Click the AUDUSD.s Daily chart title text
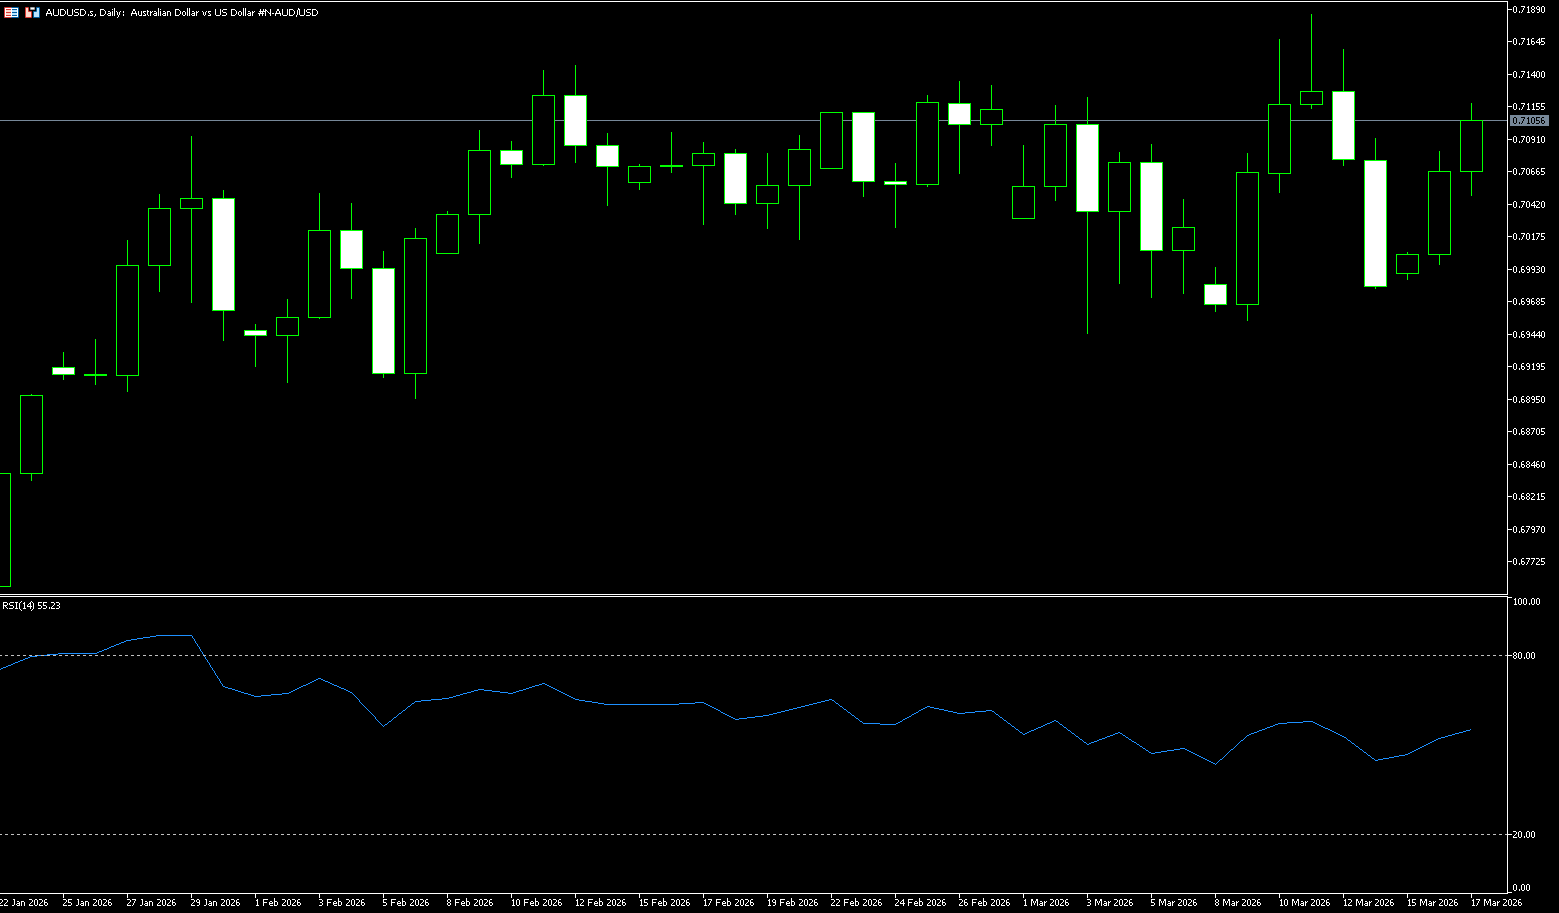The image size is (1559, 913). coord(182,12)
